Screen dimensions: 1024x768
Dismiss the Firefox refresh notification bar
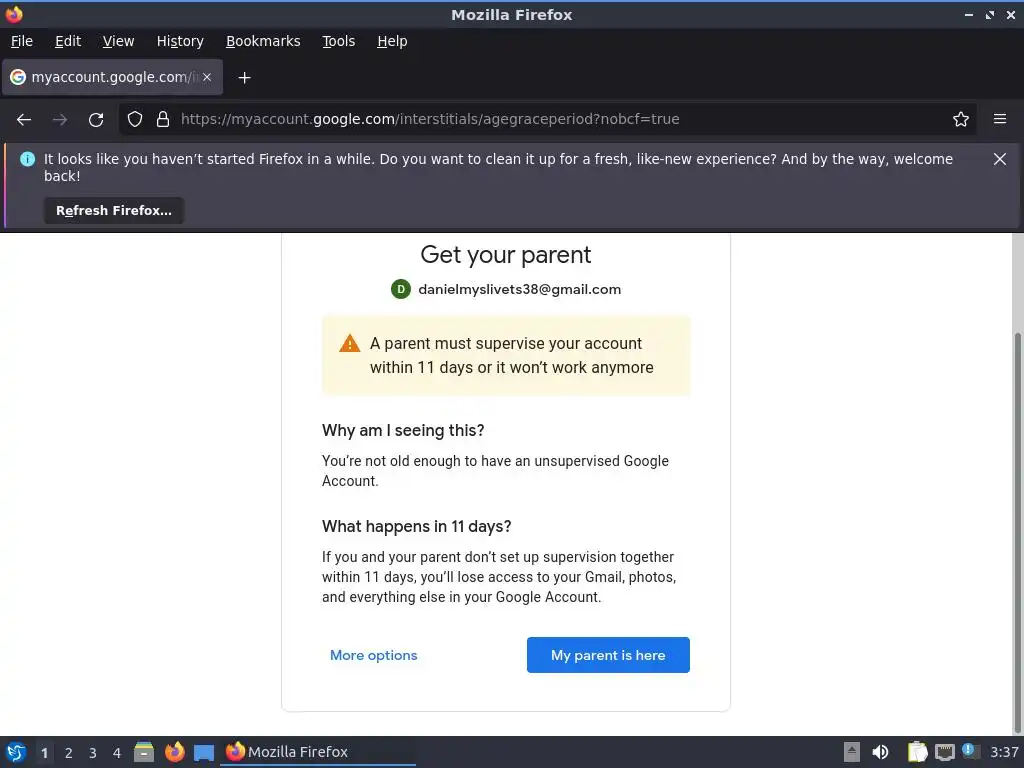pyautogui.click(x=1000, y=159)
